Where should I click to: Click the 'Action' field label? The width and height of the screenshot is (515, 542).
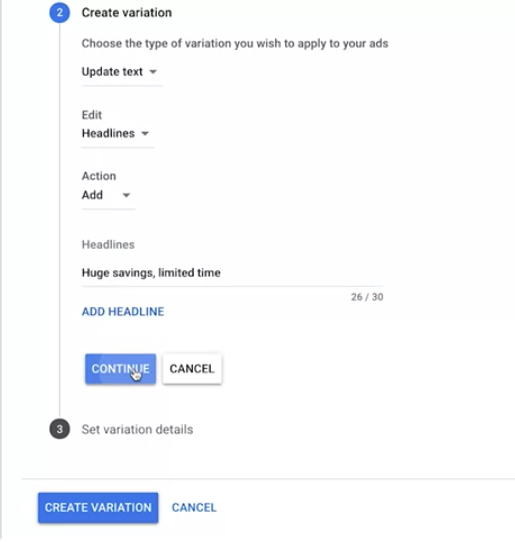pos(99,176)
